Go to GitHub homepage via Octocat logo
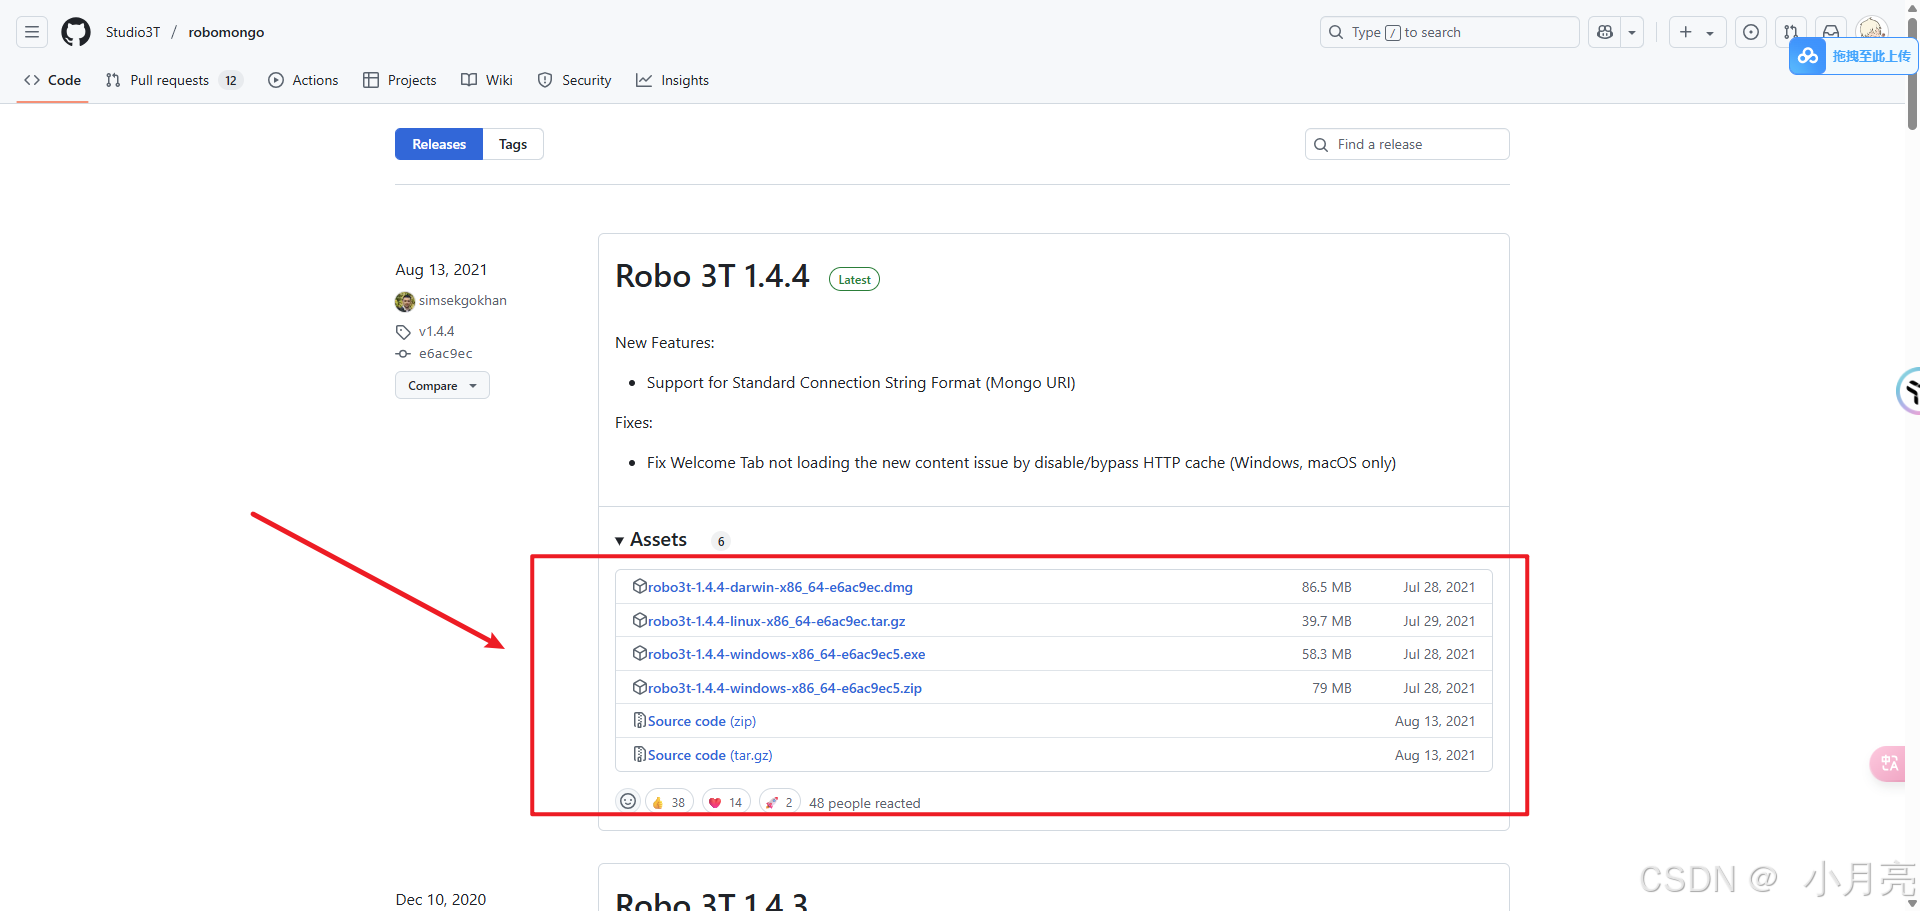The width and height of the screenshot is (1920, 911). 76,32
